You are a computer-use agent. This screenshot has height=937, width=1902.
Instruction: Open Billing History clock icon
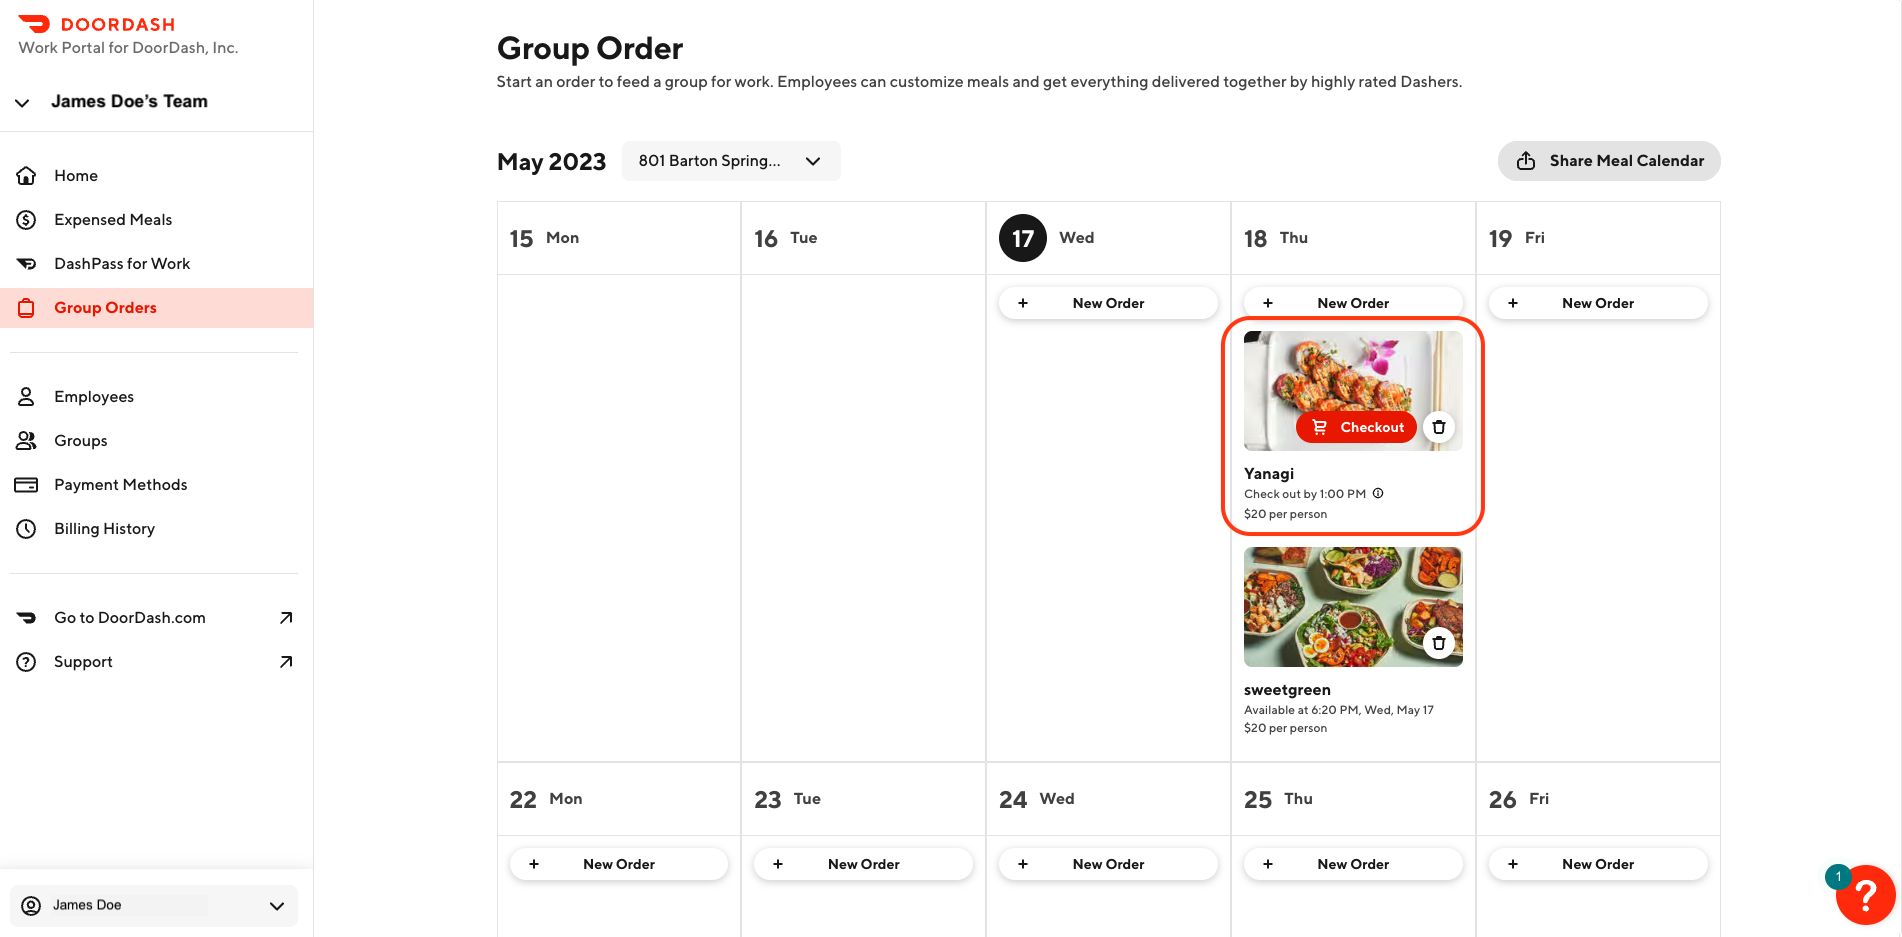coord(27,528)
